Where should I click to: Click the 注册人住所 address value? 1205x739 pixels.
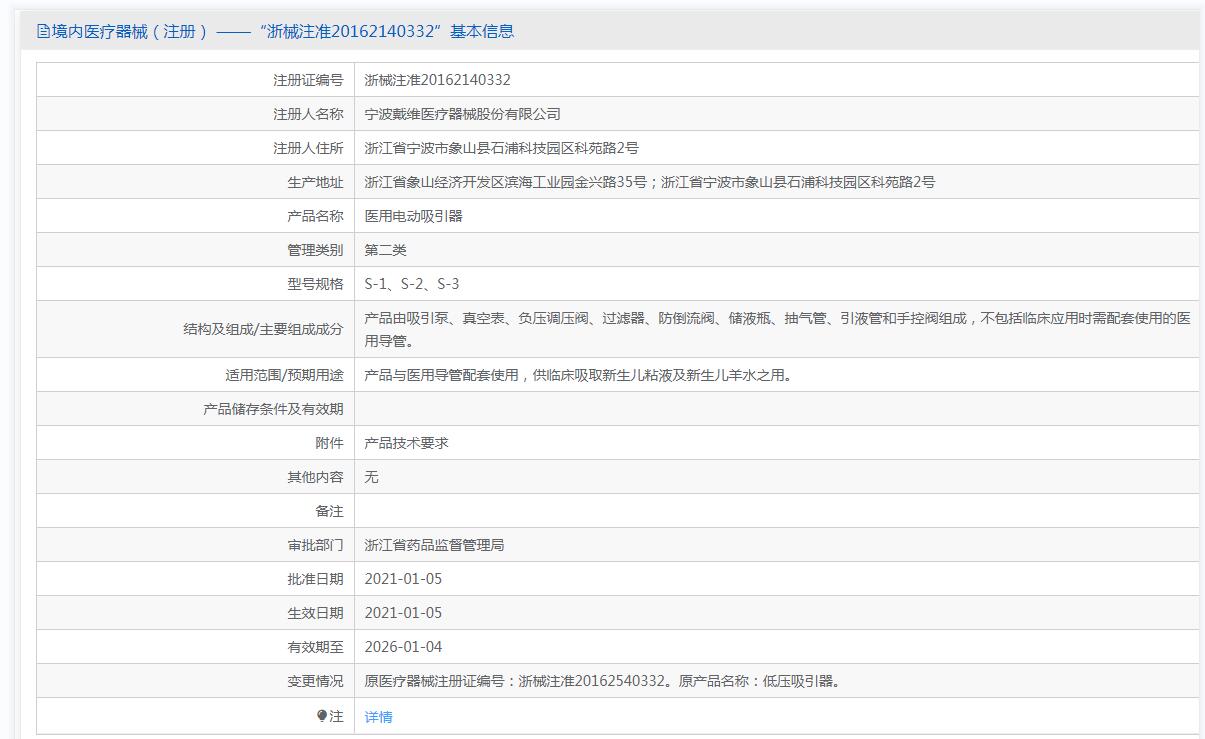coord(501,148)
